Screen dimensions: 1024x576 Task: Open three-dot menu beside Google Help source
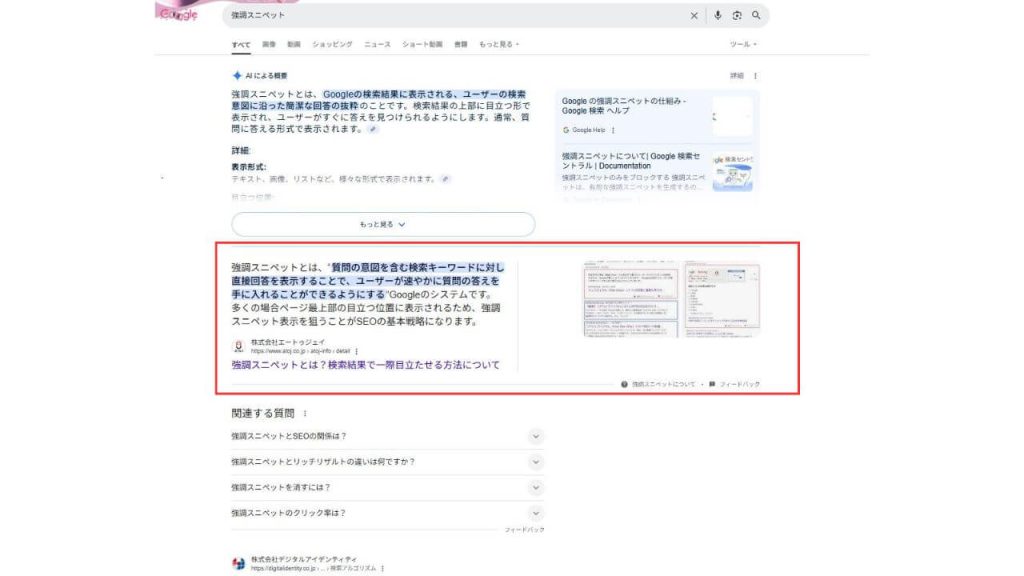click(x=613, y=130)
